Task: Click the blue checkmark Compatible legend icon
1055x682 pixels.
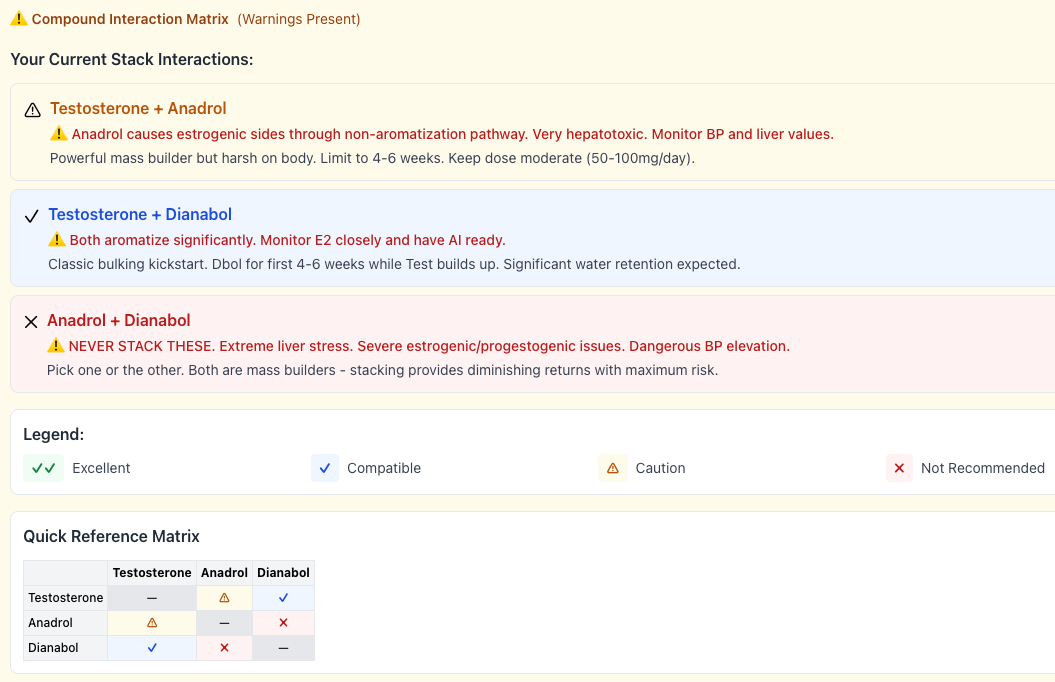Action: click(324, 468)
